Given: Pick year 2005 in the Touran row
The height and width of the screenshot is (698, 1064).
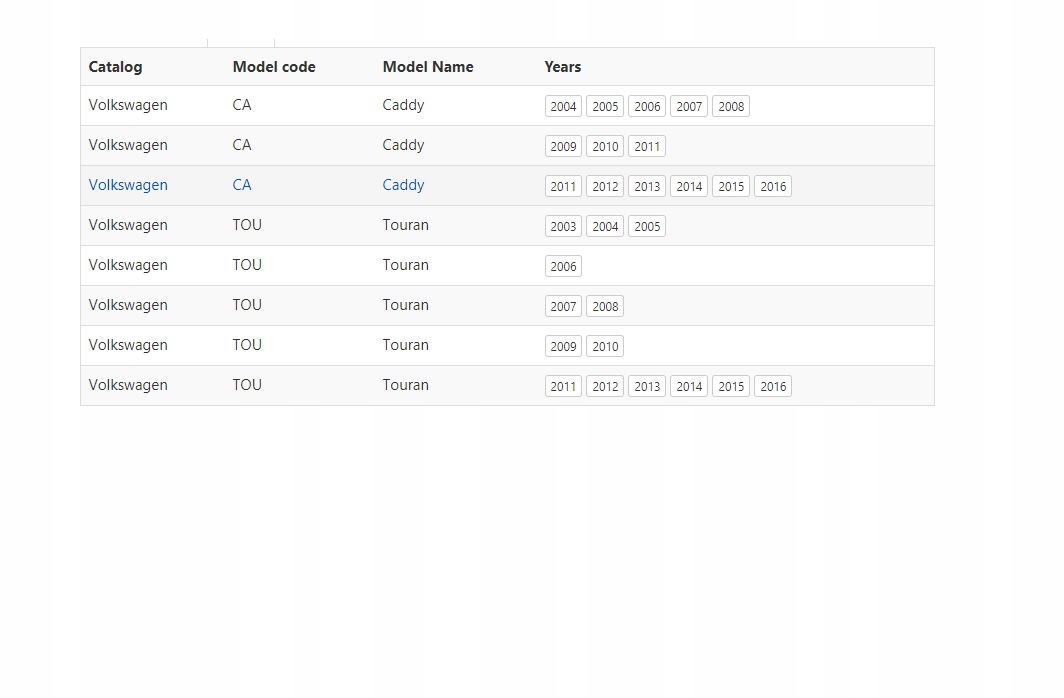Looking at the screenshot, I should [x=647, y=227].
